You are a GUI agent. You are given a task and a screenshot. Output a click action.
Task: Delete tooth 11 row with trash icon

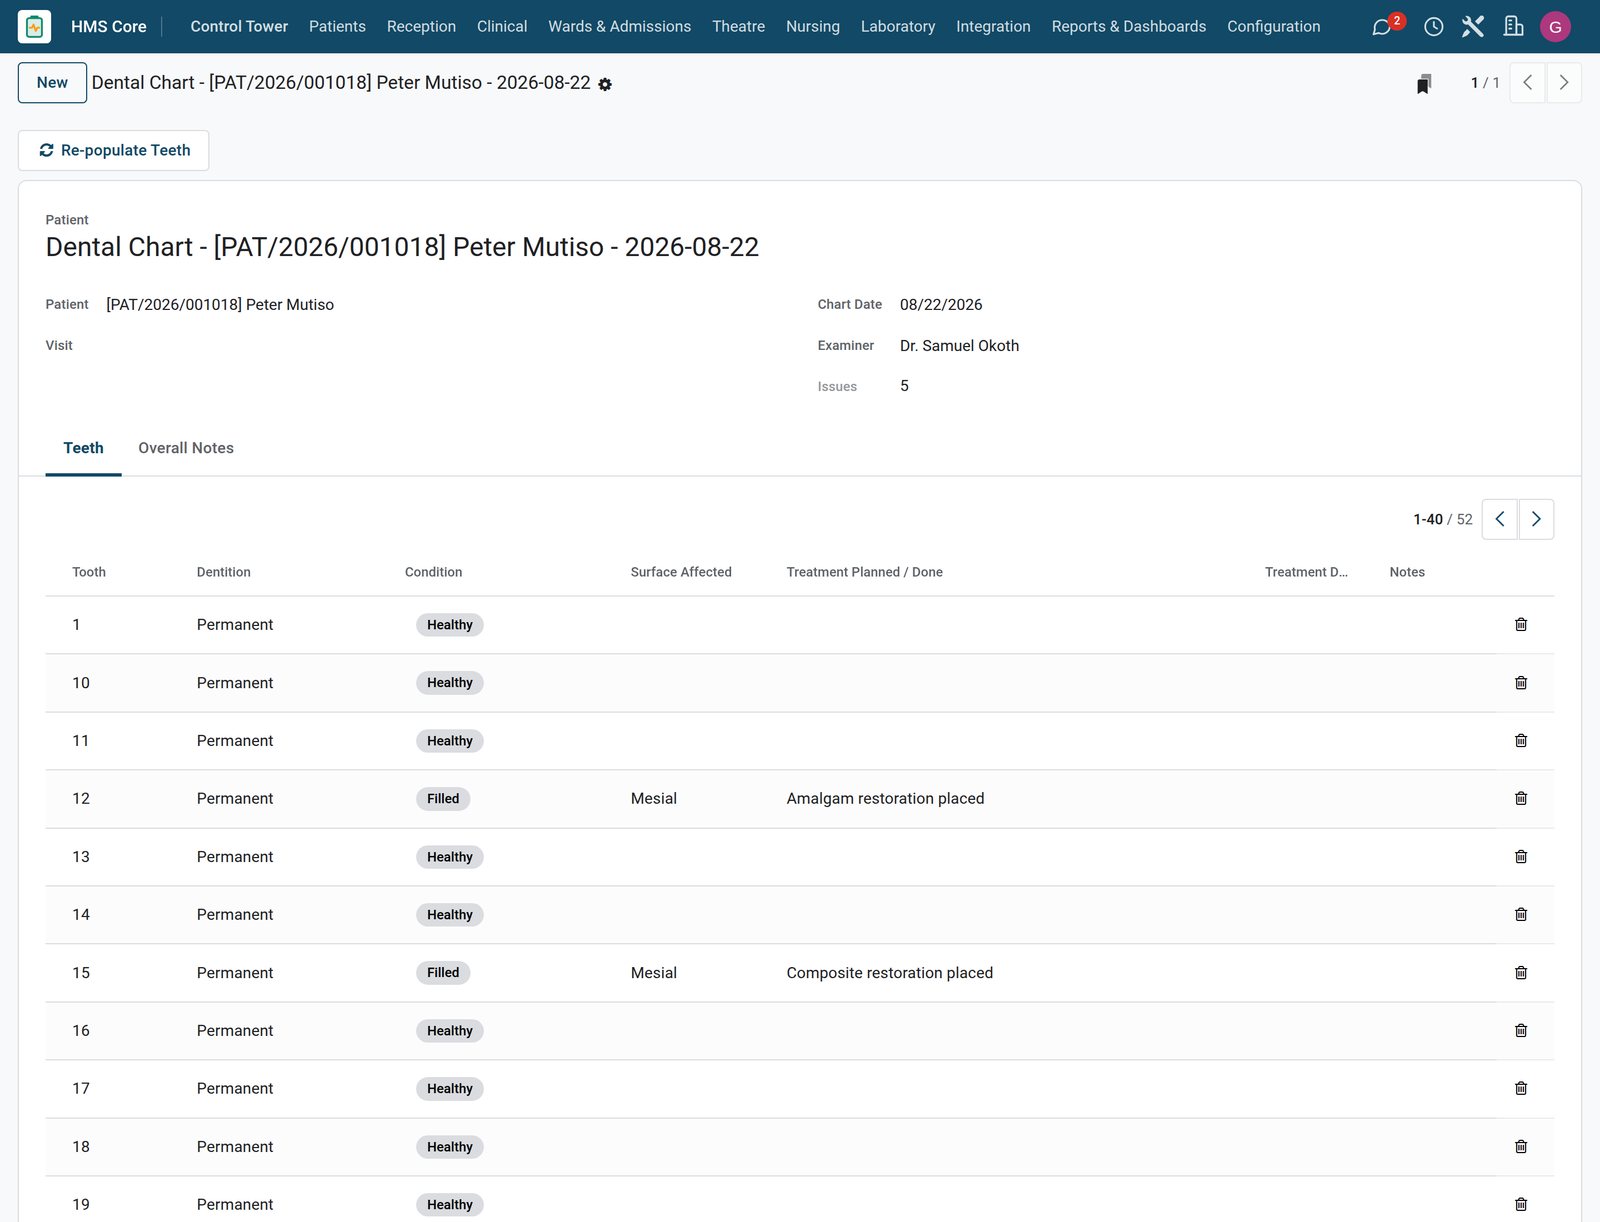pos(1521,741)
